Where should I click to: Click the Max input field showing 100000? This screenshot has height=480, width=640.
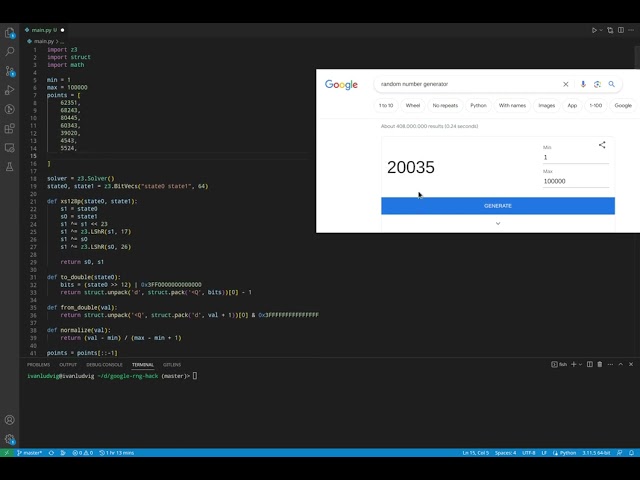(576, 181)
